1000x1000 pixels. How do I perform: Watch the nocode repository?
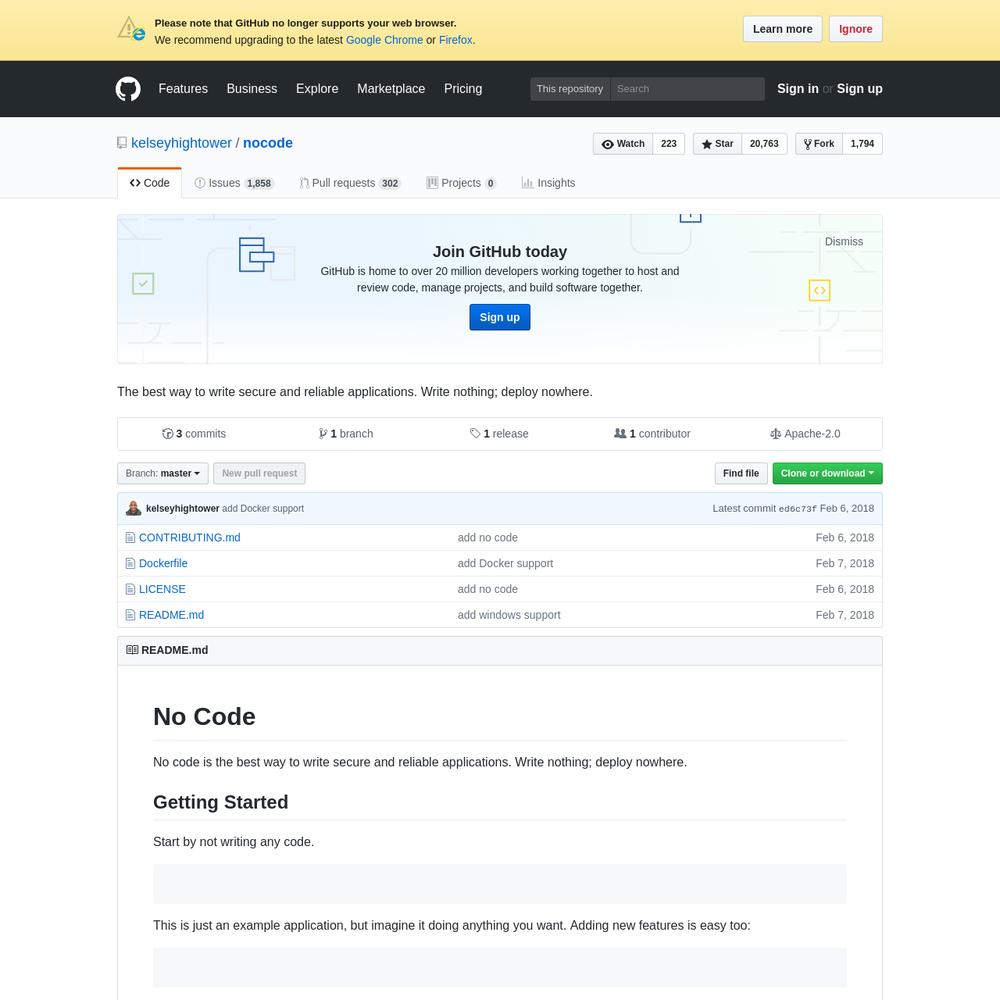623,143
